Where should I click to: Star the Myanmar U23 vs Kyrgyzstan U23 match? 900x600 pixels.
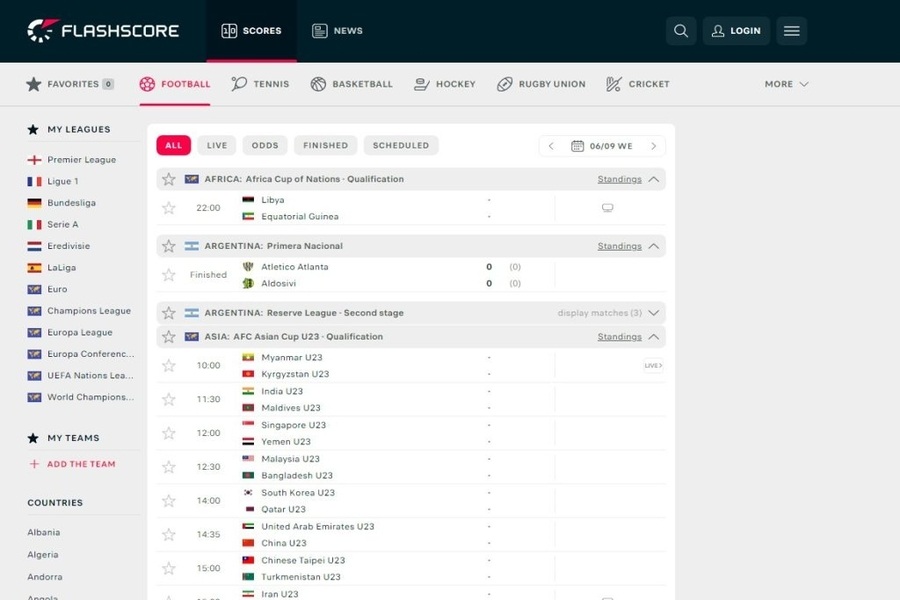tap(169, 365)
